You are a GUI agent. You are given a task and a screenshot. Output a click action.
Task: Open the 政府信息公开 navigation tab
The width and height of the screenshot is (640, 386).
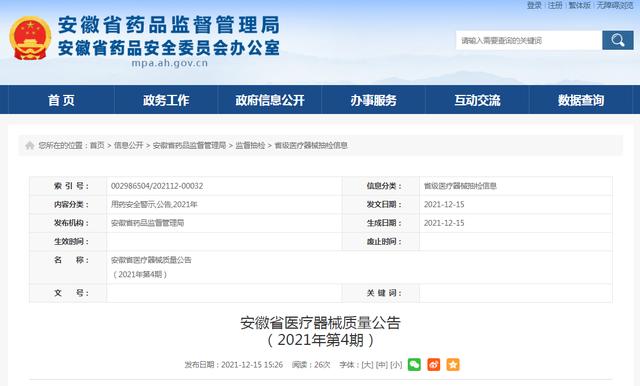point(270,100)
